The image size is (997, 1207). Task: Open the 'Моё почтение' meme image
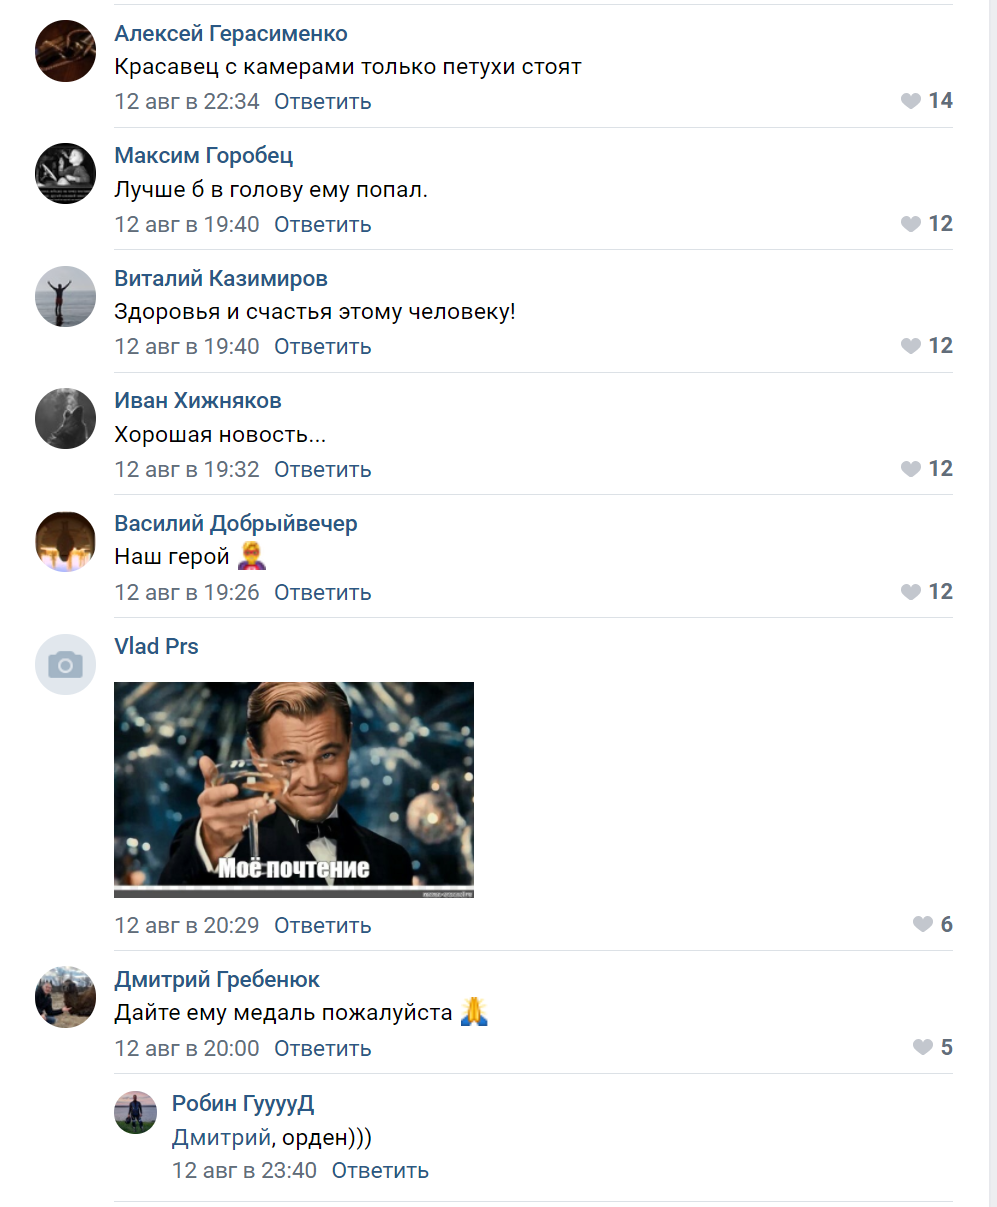294,790
